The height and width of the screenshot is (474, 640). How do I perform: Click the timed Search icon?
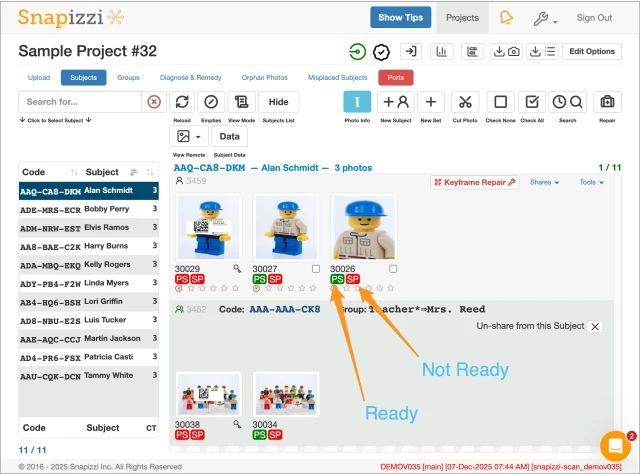567,102
